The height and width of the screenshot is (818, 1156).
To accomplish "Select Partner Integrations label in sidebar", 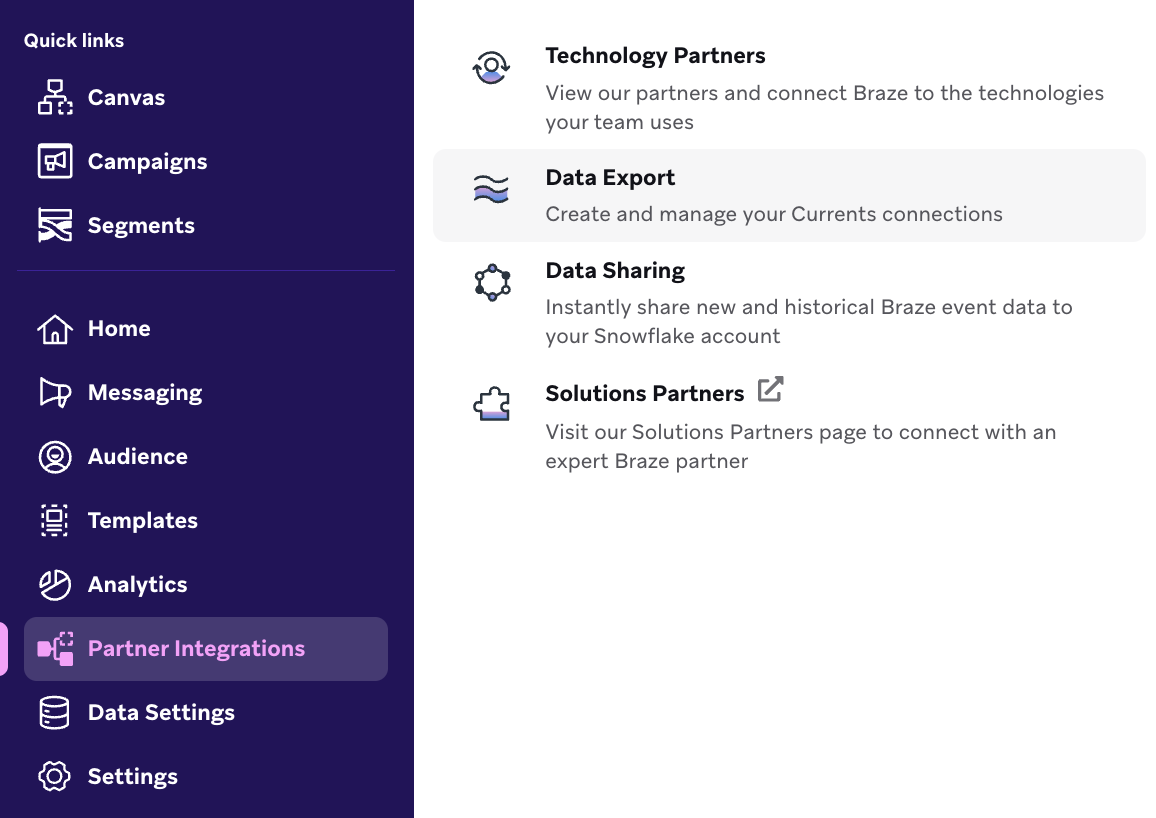I will (x=196, y=649).
